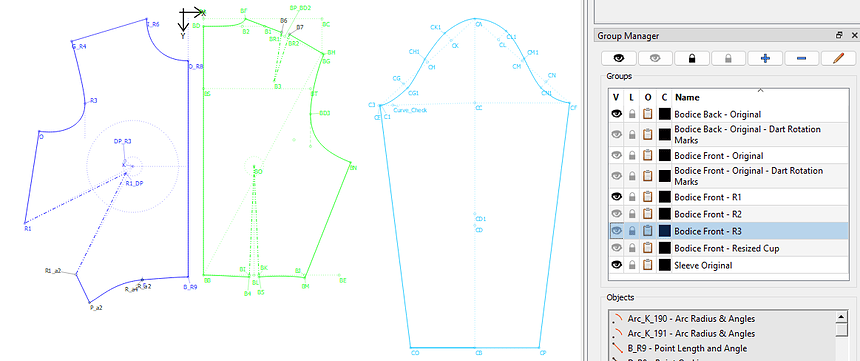This screenshot has height=361, width=860.
Task: Open color swatch for Bodice Front - Original
Action: click(665, 156)
